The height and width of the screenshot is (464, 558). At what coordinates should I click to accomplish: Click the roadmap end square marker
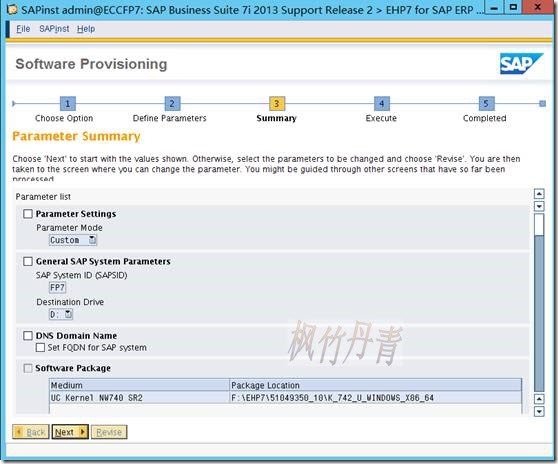point(542,104)
